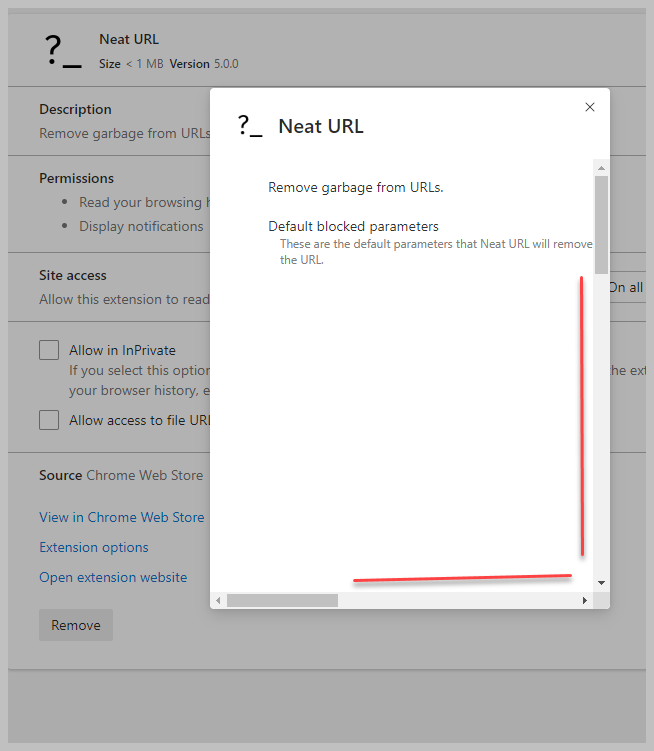
Task: Click the Version 5.0.0 text
Action: click(x=204, y=64)
